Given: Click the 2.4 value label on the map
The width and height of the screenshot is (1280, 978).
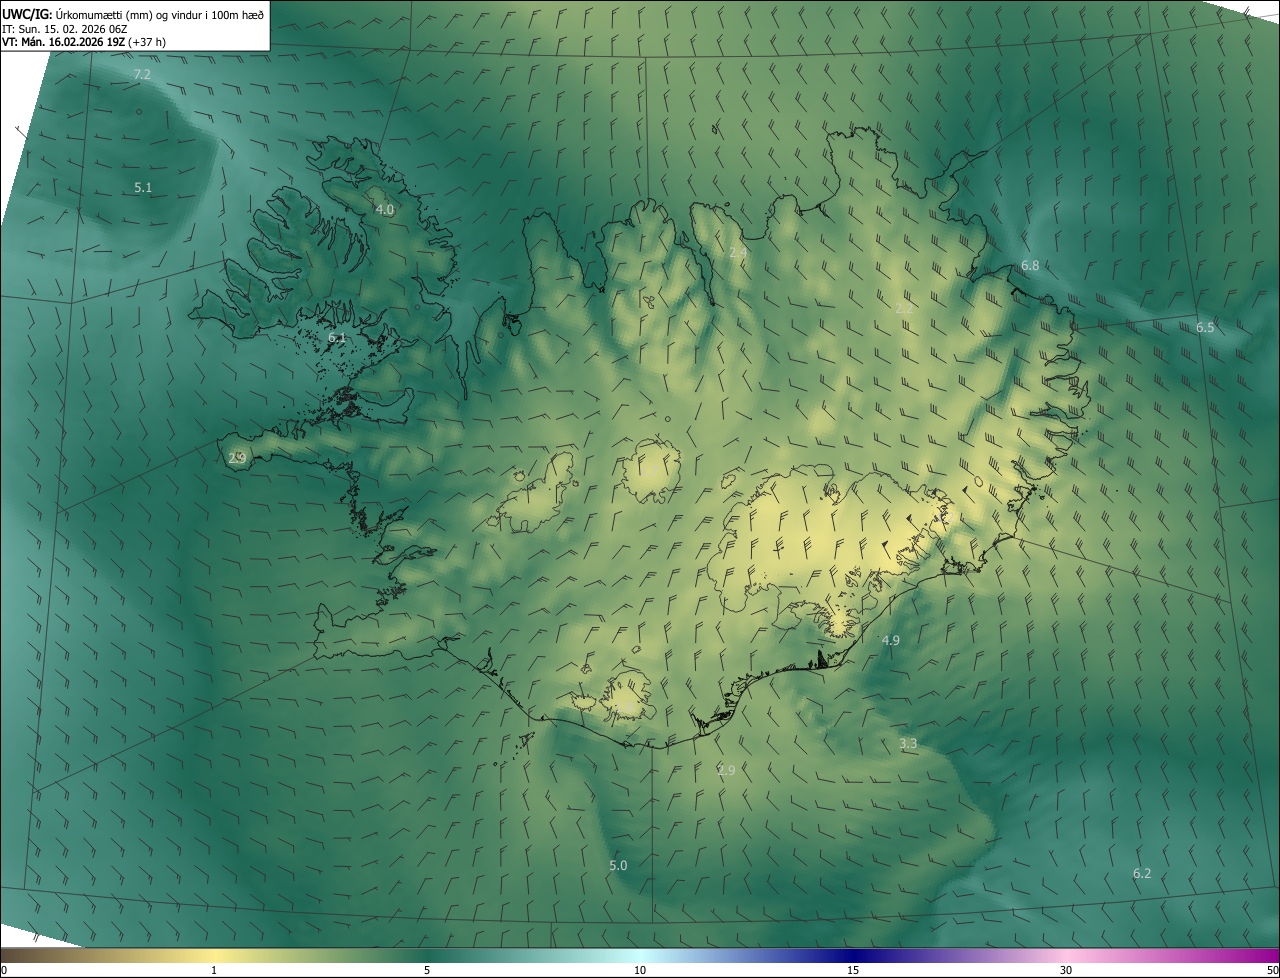Looking at the screenshot, I should 738,253.
